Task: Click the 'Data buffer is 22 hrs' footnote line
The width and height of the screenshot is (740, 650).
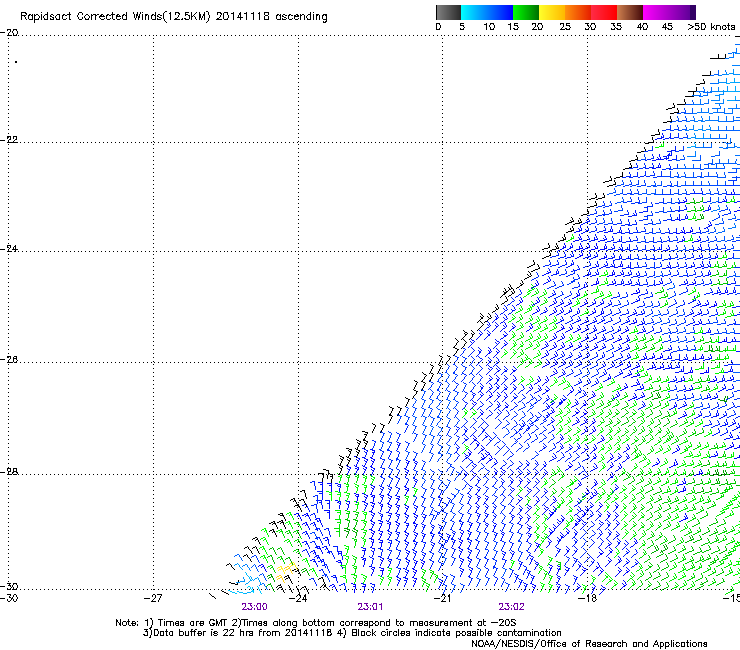Action: coord(352,633)
